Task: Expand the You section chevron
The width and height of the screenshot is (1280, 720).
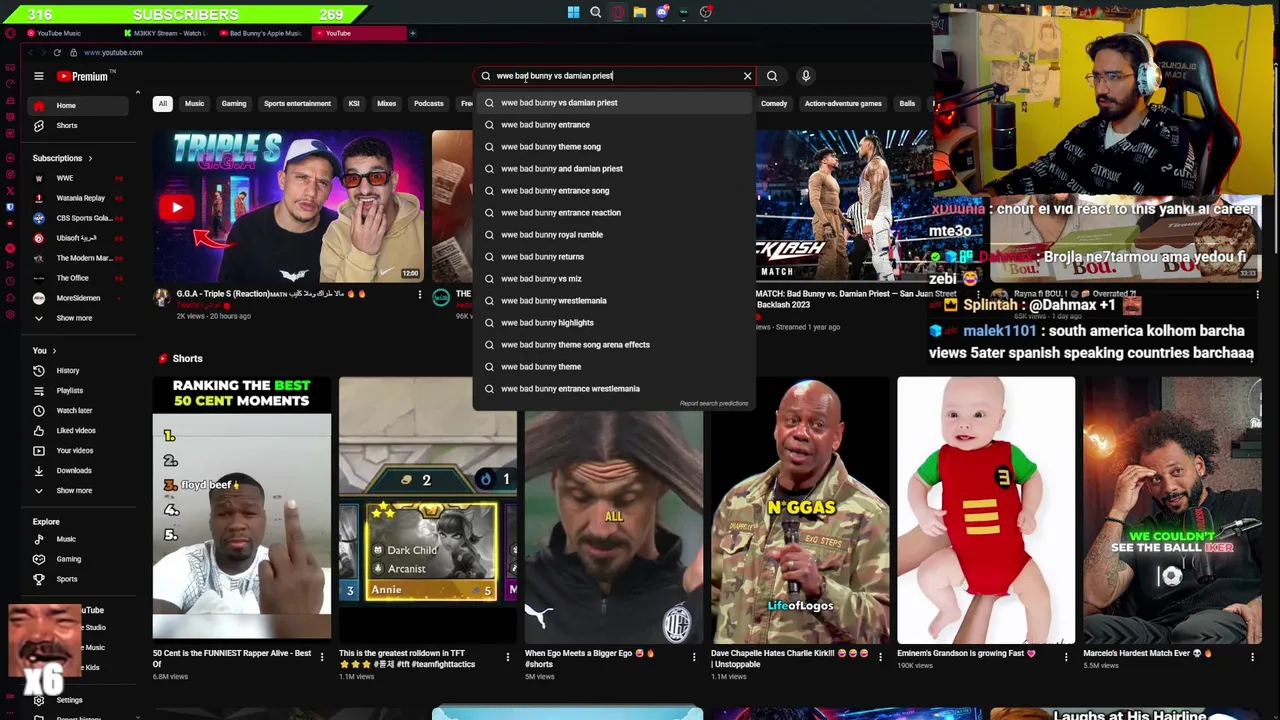Action: point(54,351)
